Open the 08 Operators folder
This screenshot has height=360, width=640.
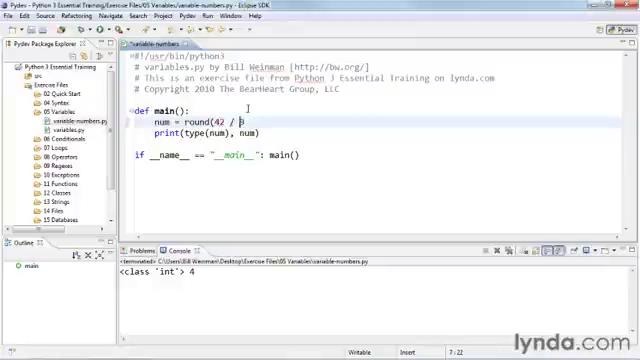60,157
